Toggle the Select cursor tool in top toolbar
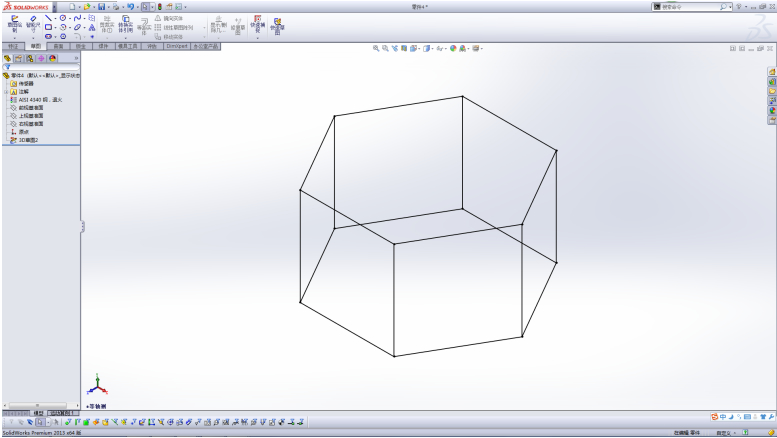The image size is (777, 438). 145,7
